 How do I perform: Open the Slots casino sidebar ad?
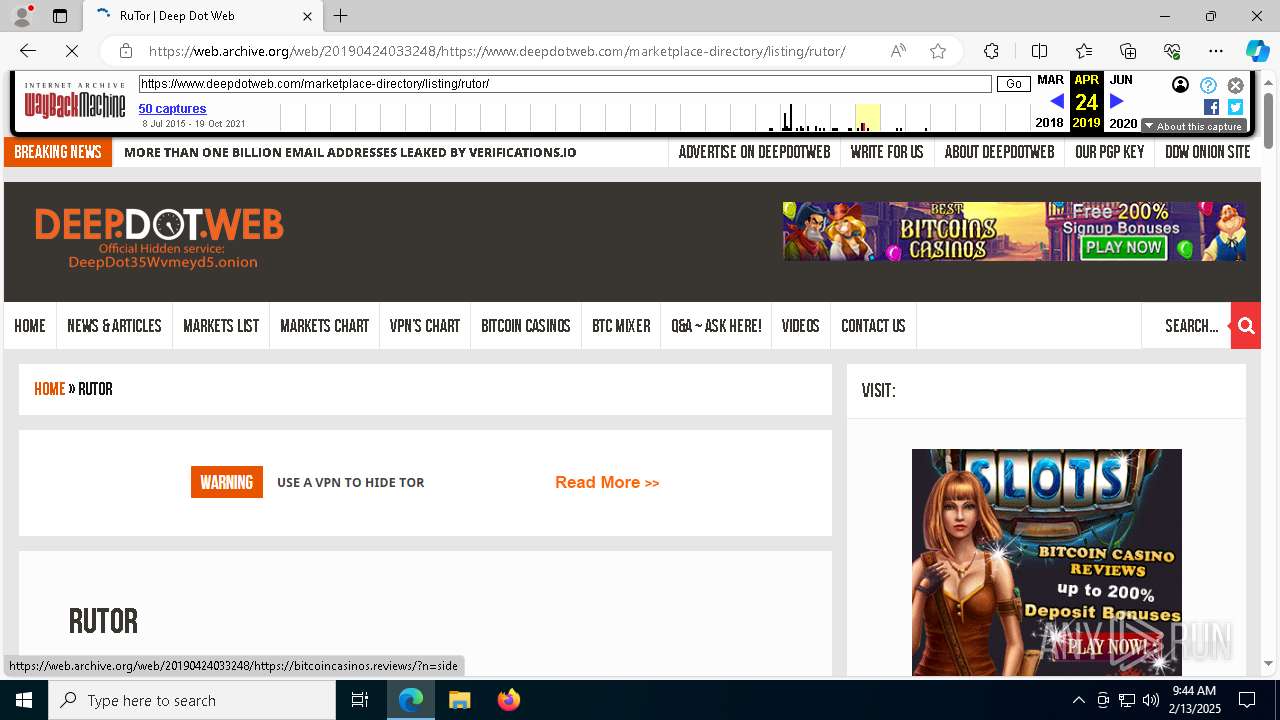pyautogui.click(x=1047, y=562)
